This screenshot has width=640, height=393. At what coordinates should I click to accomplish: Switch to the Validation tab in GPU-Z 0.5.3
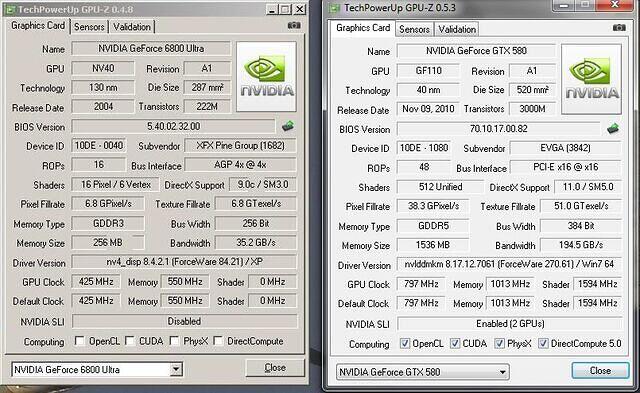pos(457,29)
